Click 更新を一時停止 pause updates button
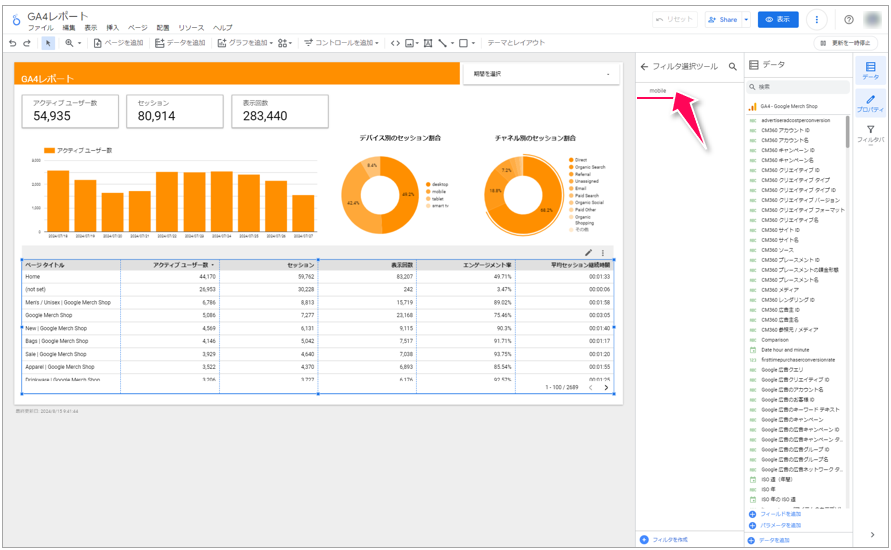This screenshot has height=550, width=891. click(846, 43)
